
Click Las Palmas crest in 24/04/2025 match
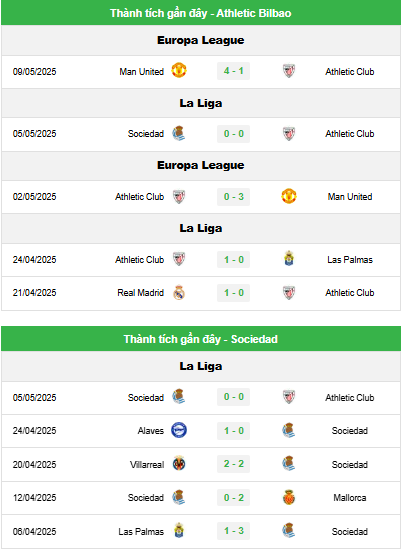[289, 259]
